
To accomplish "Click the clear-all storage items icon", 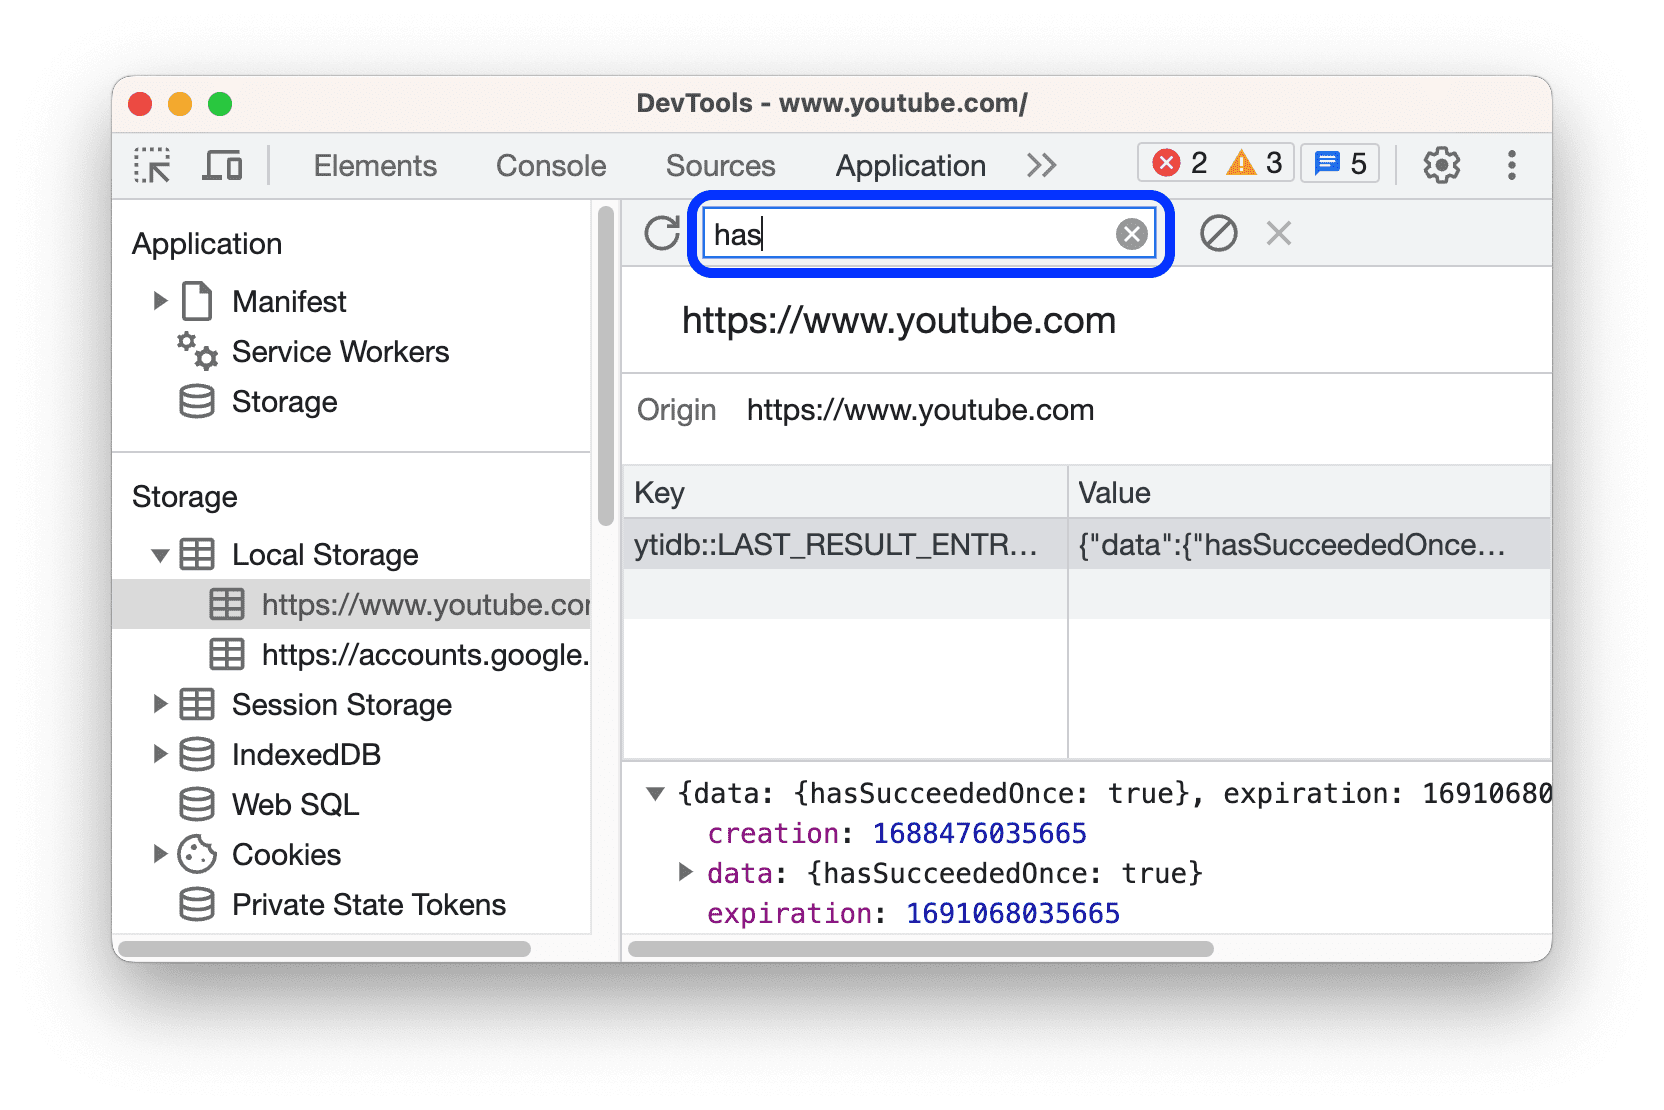I will pos(1218,233).
